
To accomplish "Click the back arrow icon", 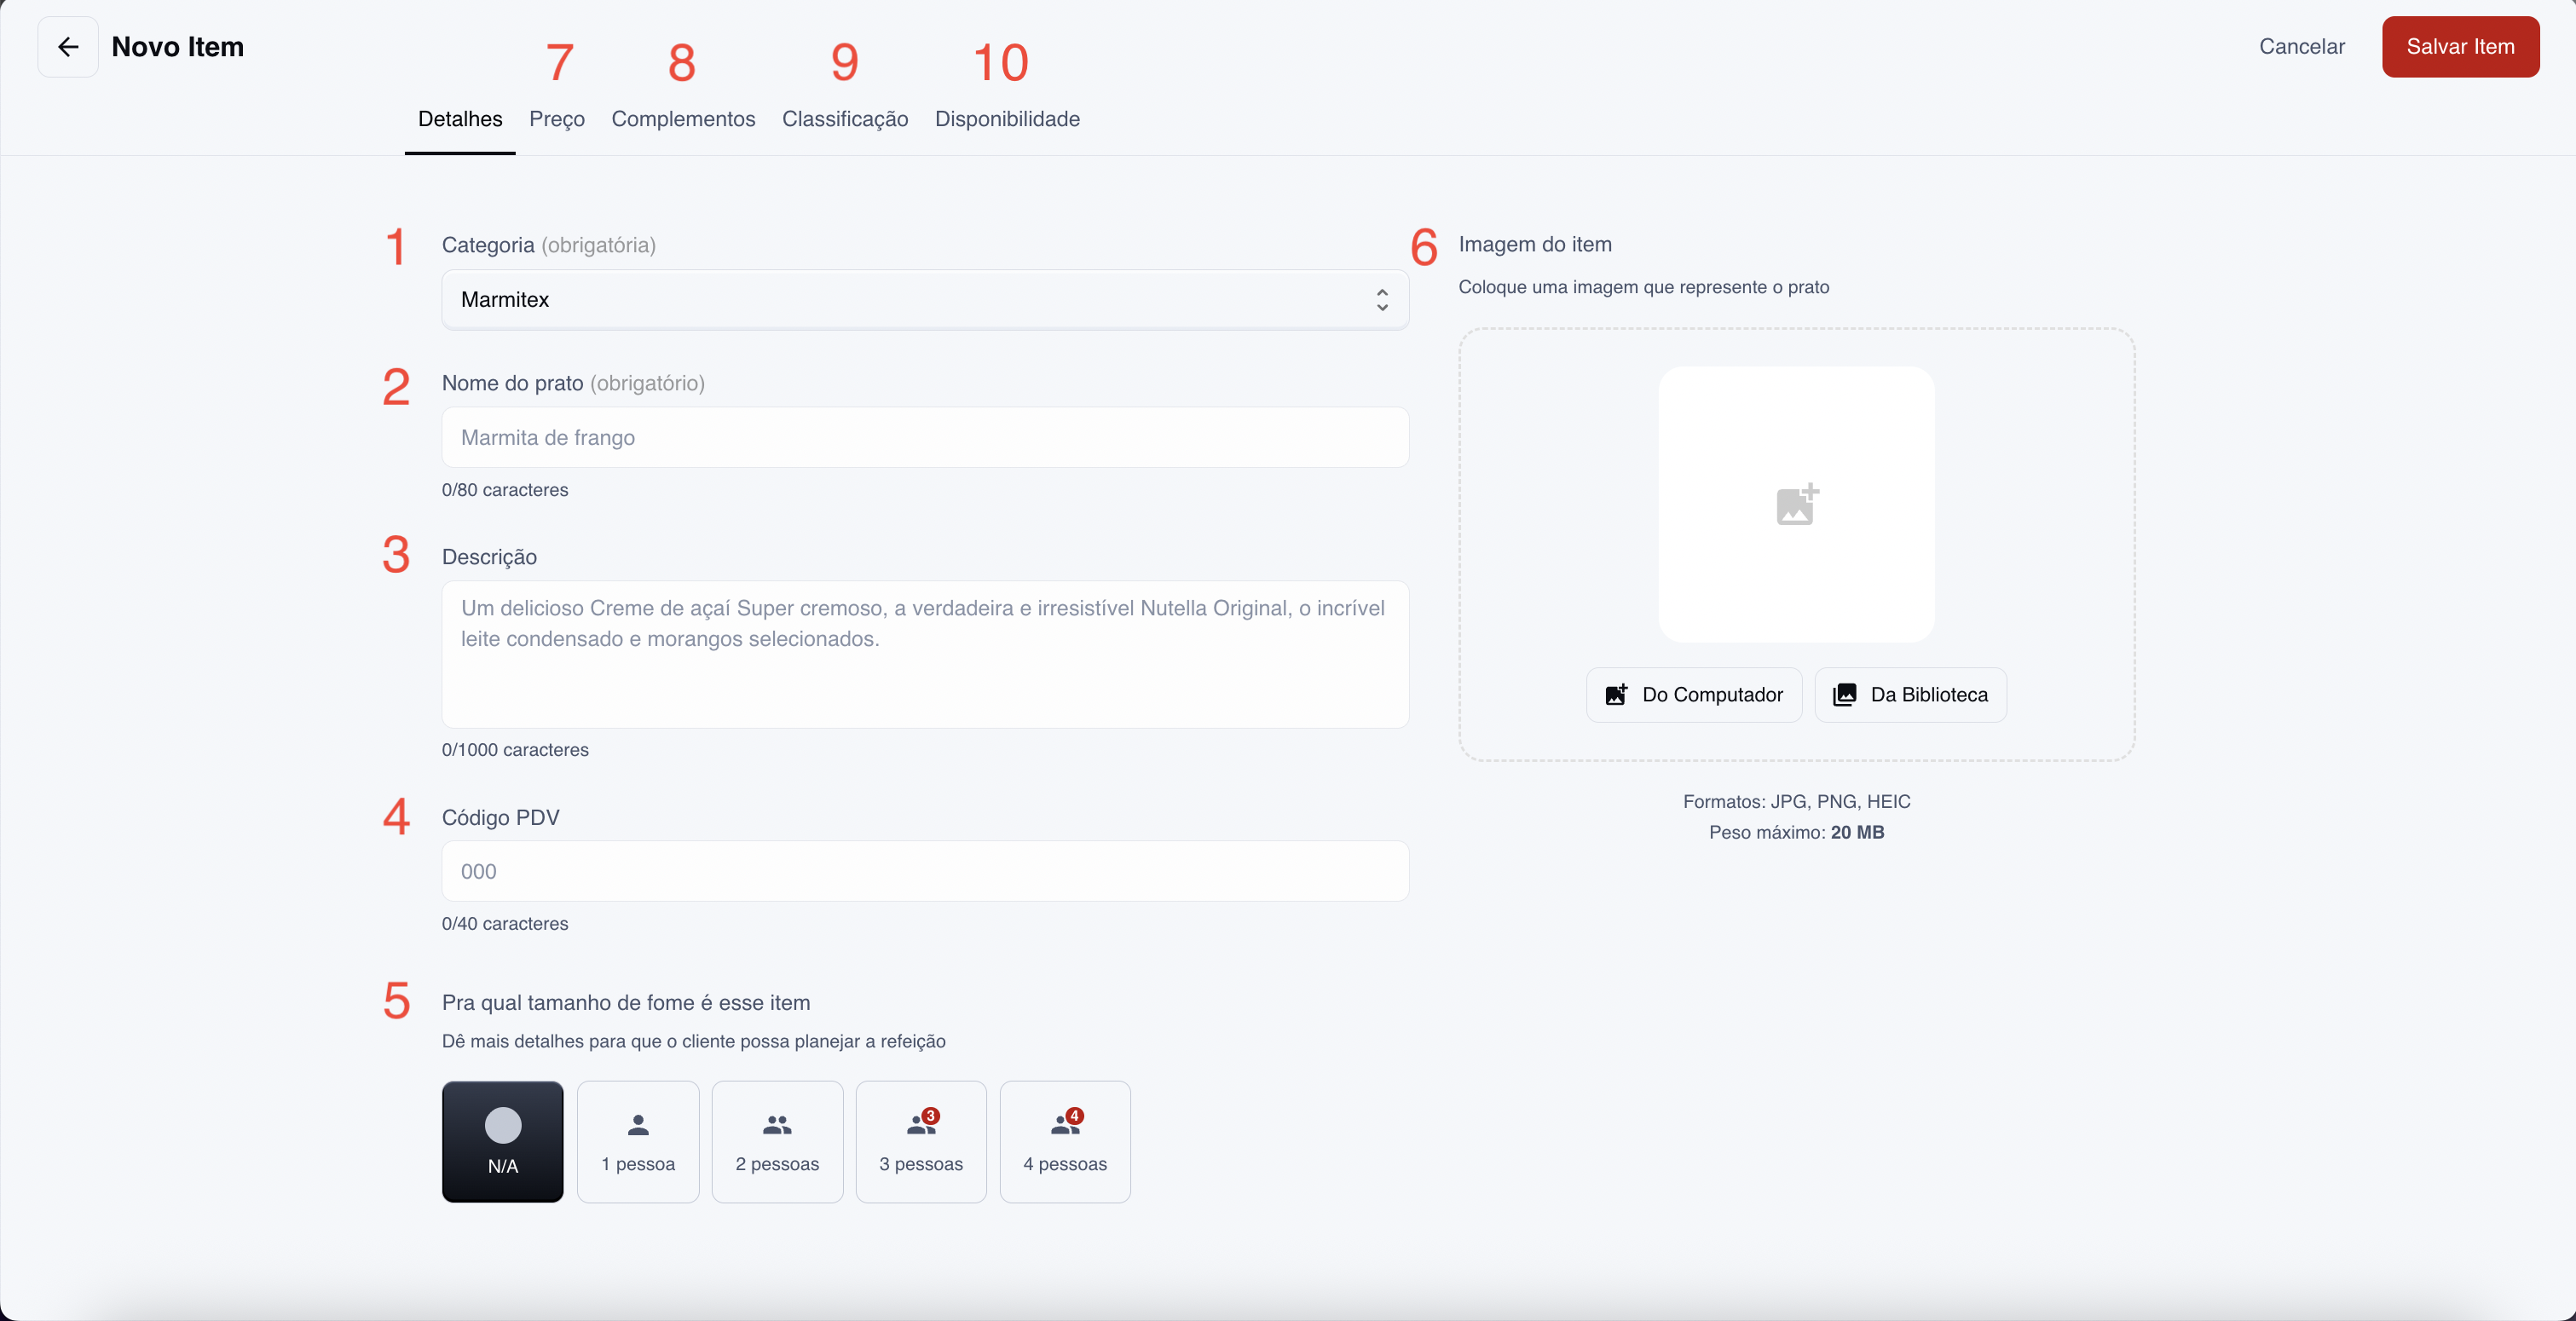I will [x=68, y=47].
